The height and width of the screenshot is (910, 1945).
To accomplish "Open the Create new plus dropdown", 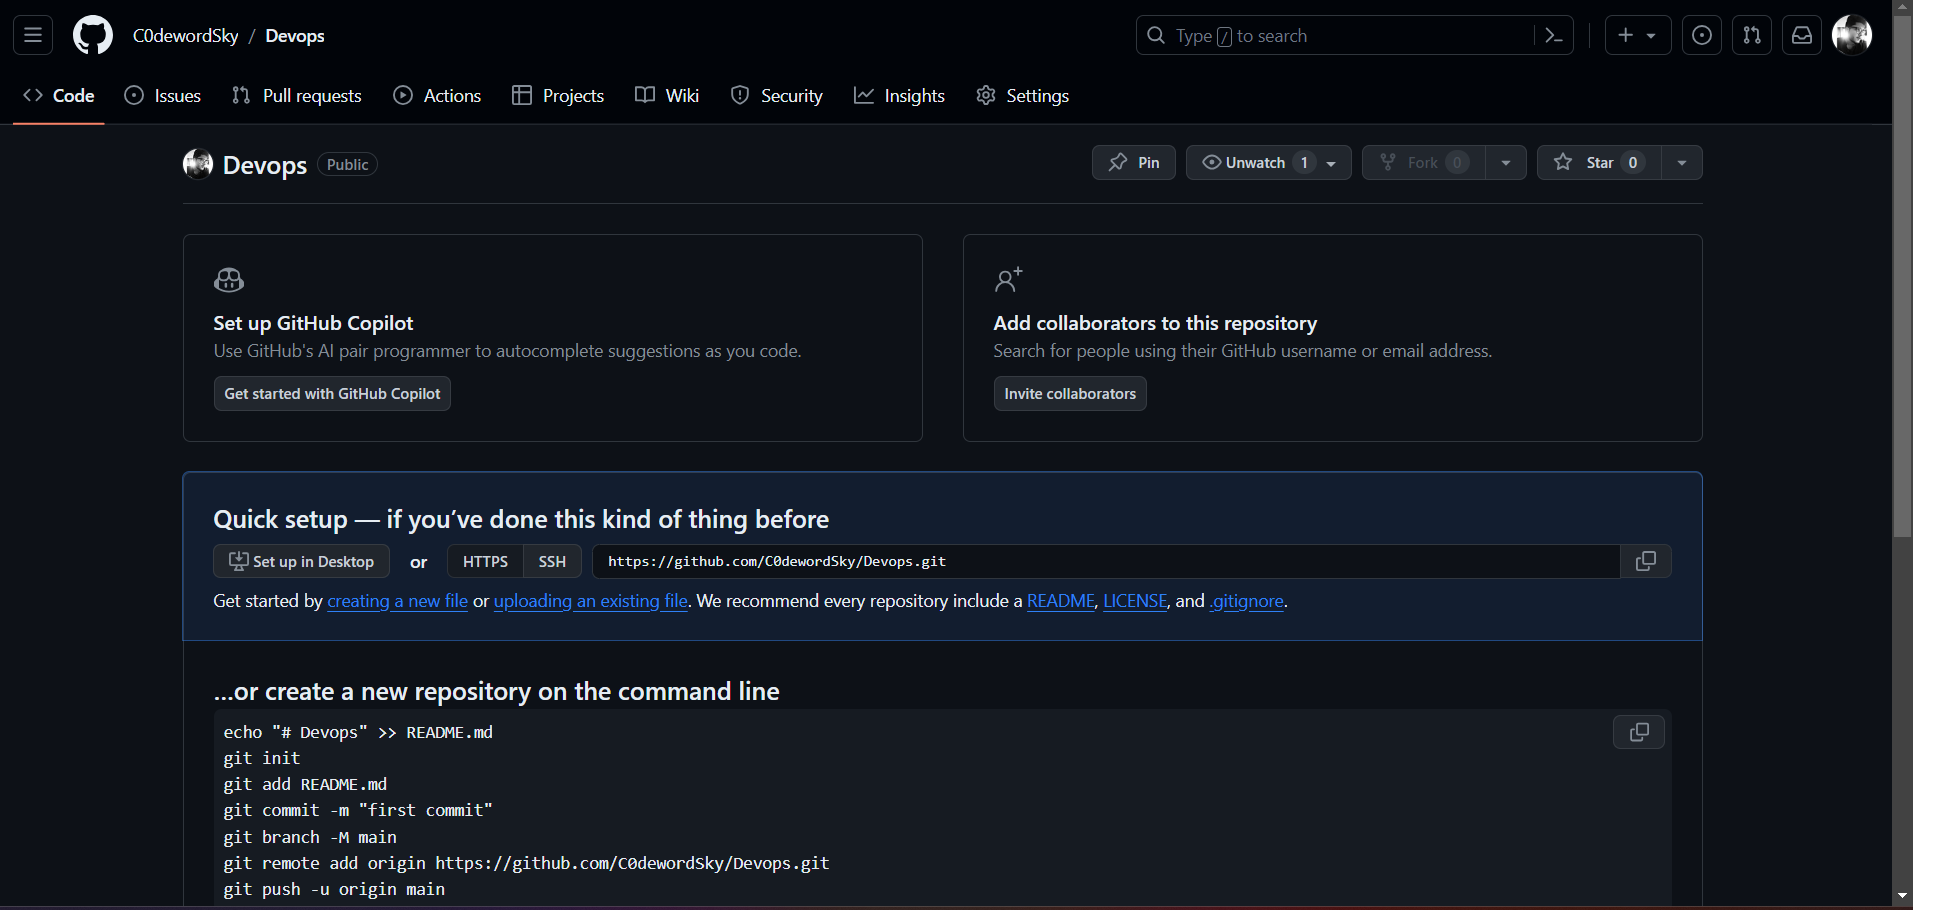I will tap(1638, 36).
